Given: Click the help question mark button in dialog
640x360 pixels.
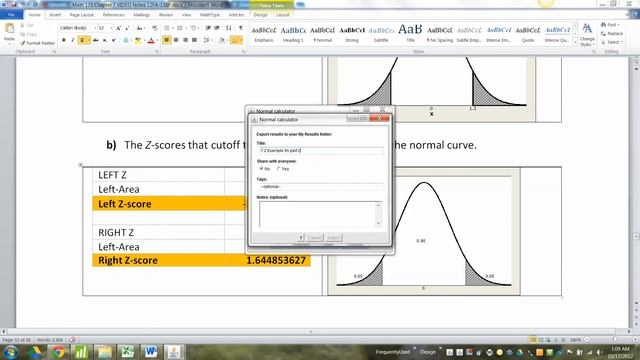Looking at the screenshot, I should point(301,238).
